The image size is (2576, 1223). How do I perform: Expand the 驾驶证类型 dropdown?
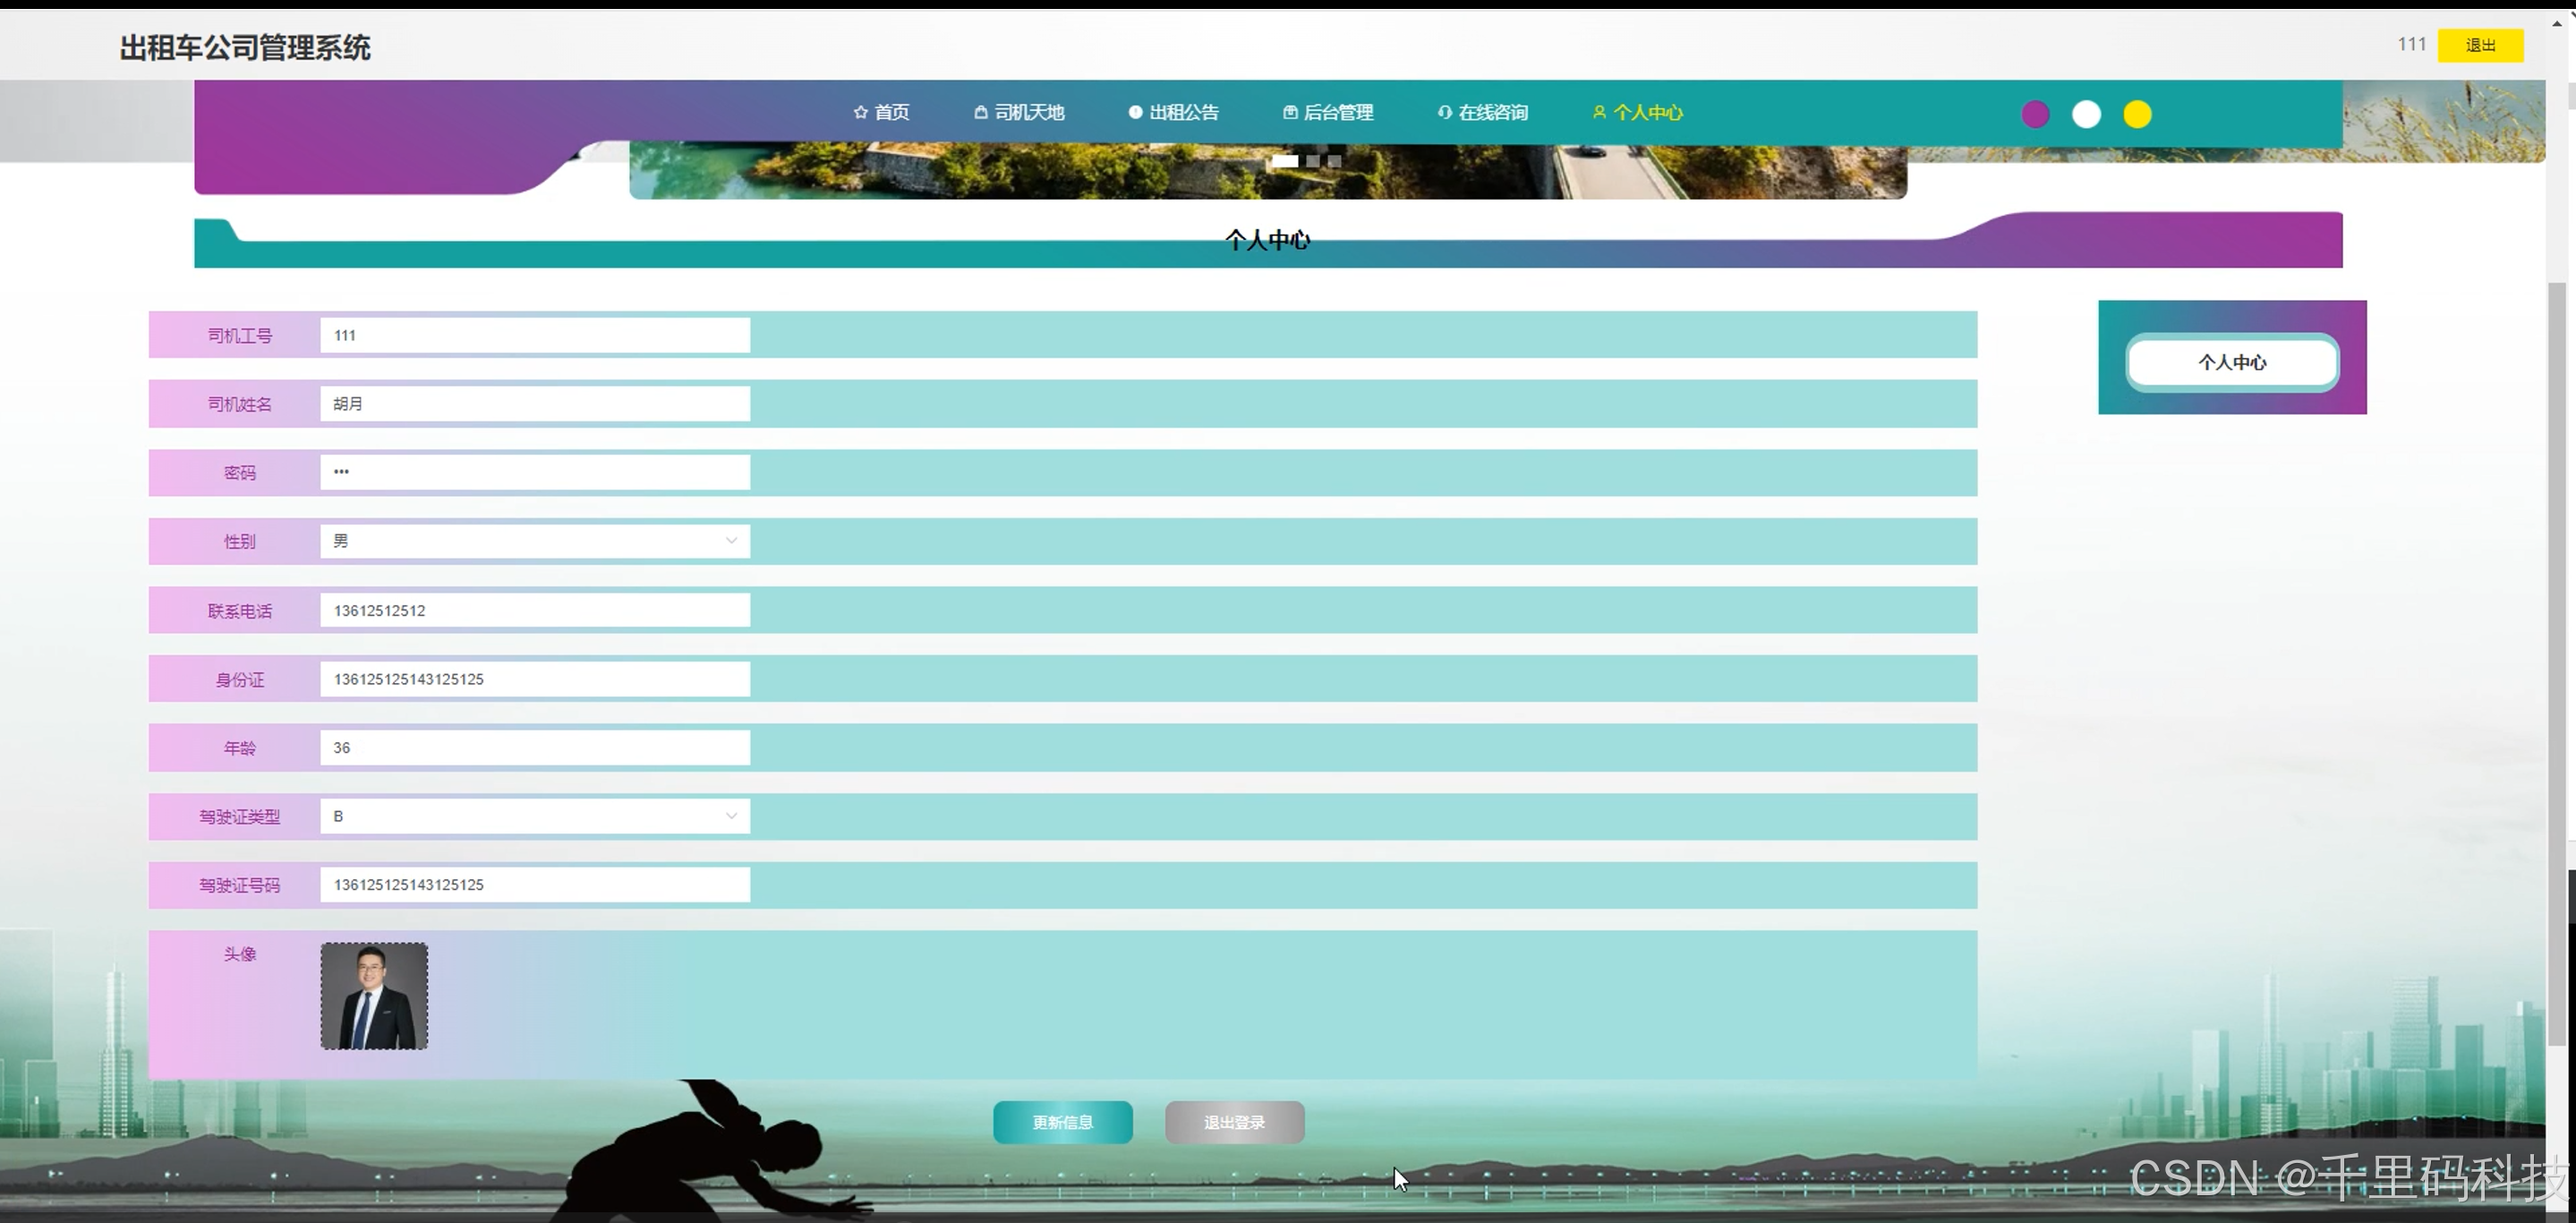(x=535, y=816)
